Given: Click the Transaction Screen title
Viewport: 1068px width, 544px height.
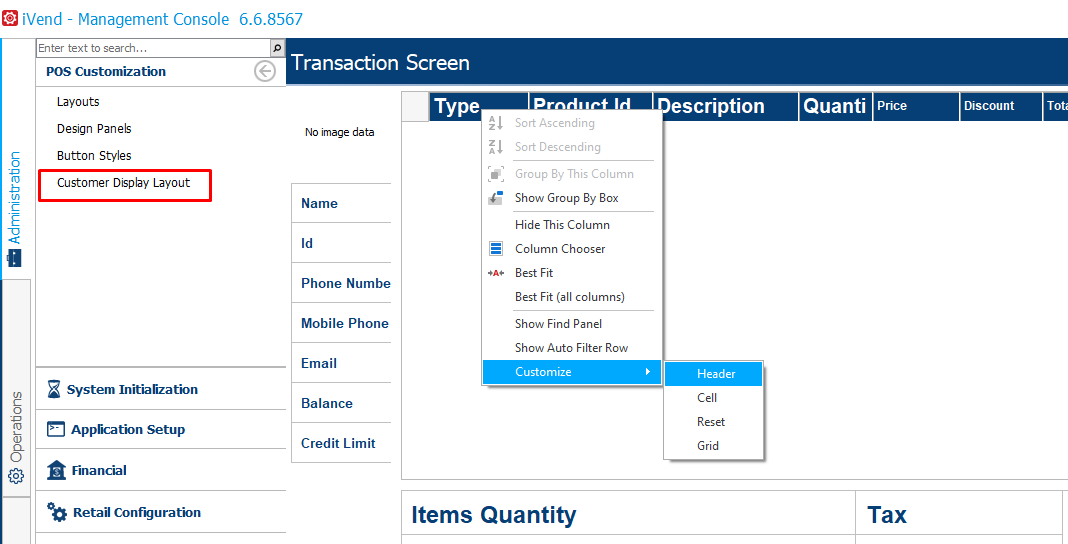Looking at the screenshot, I should pyautogui.click(x=380, y=63).
